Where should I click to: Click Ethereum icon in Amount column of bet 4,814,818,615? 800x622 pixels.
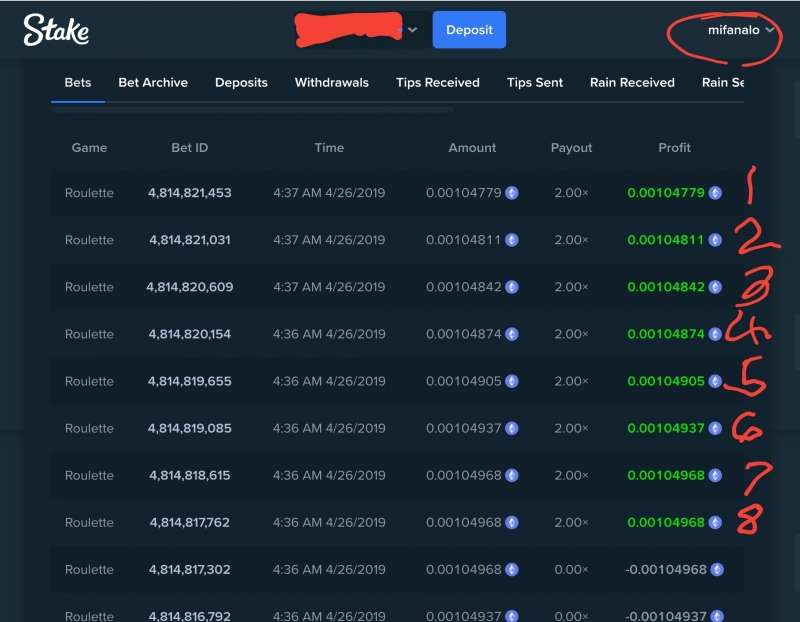coord(512,476)
